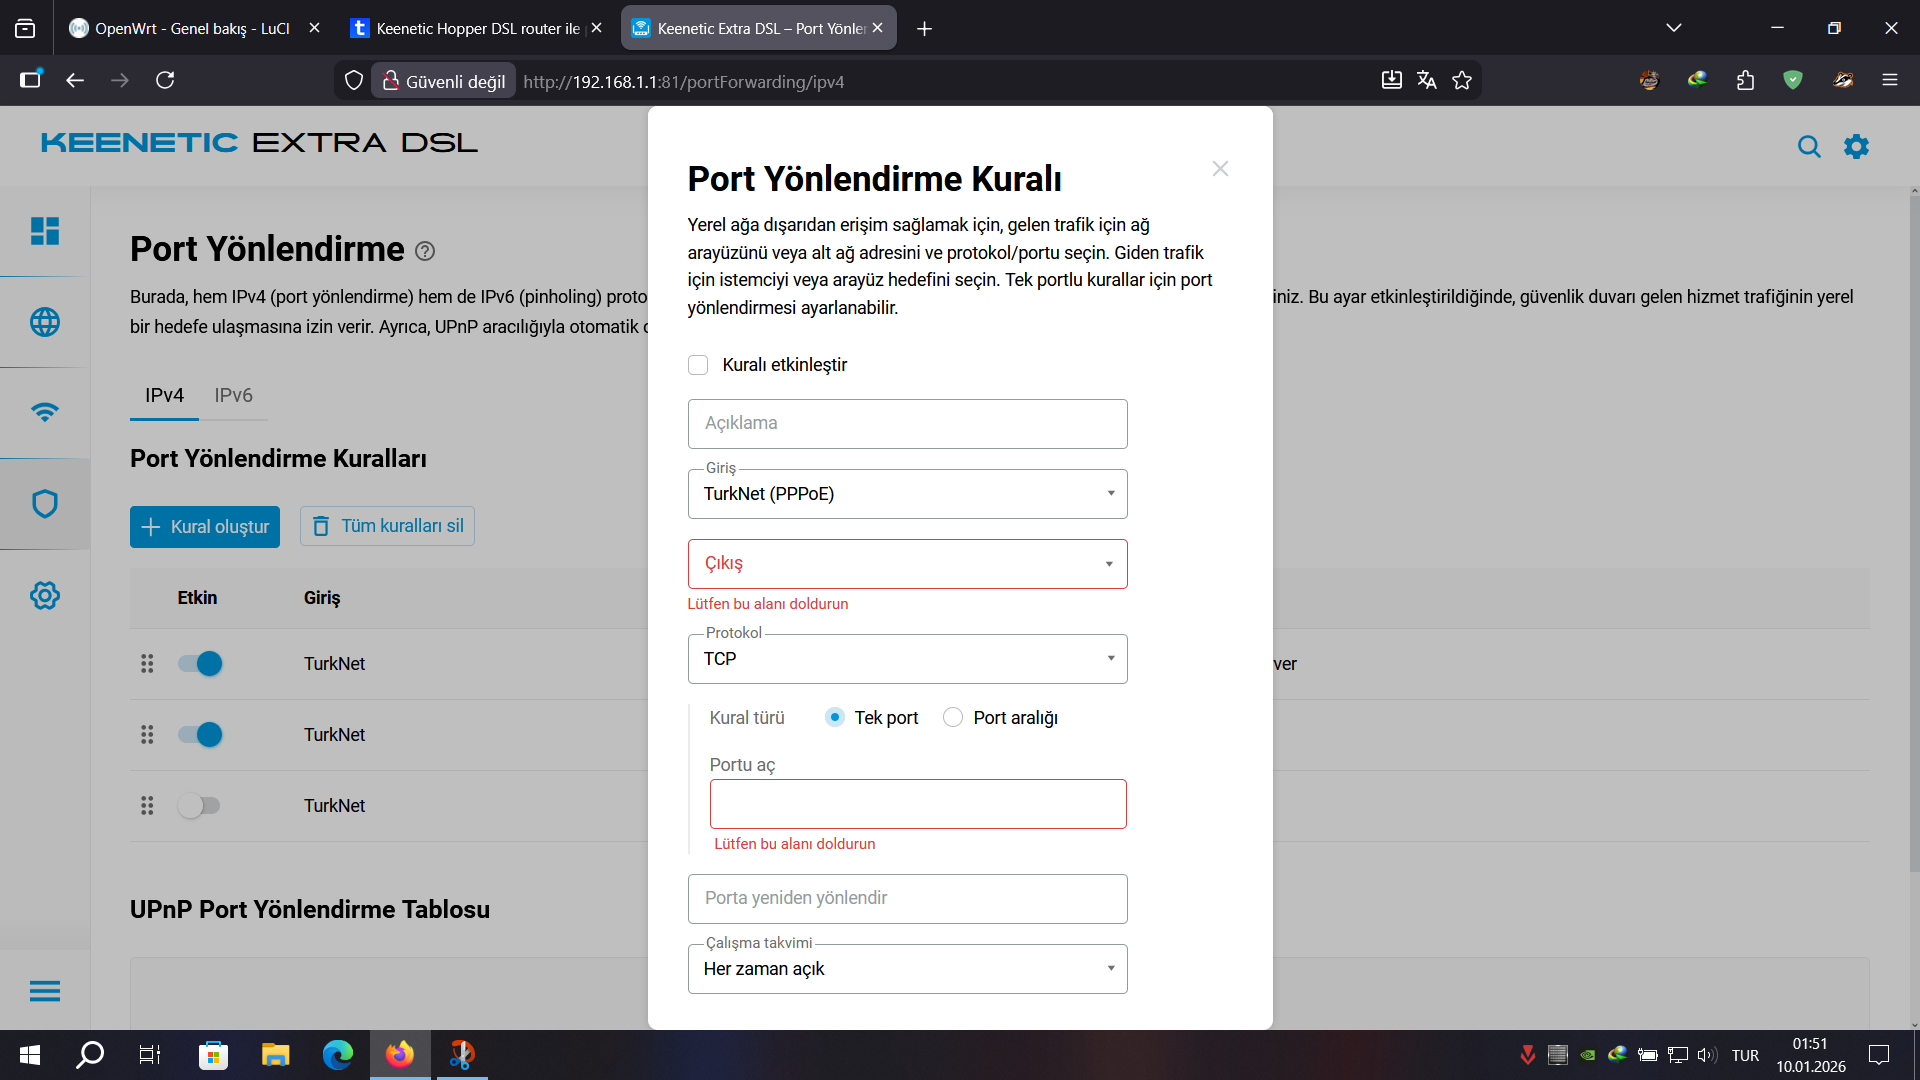The width and height of the screenshot is (1920, 1080).
Task: Click the TUR keyboard language indicator
Action: 1745,1055
